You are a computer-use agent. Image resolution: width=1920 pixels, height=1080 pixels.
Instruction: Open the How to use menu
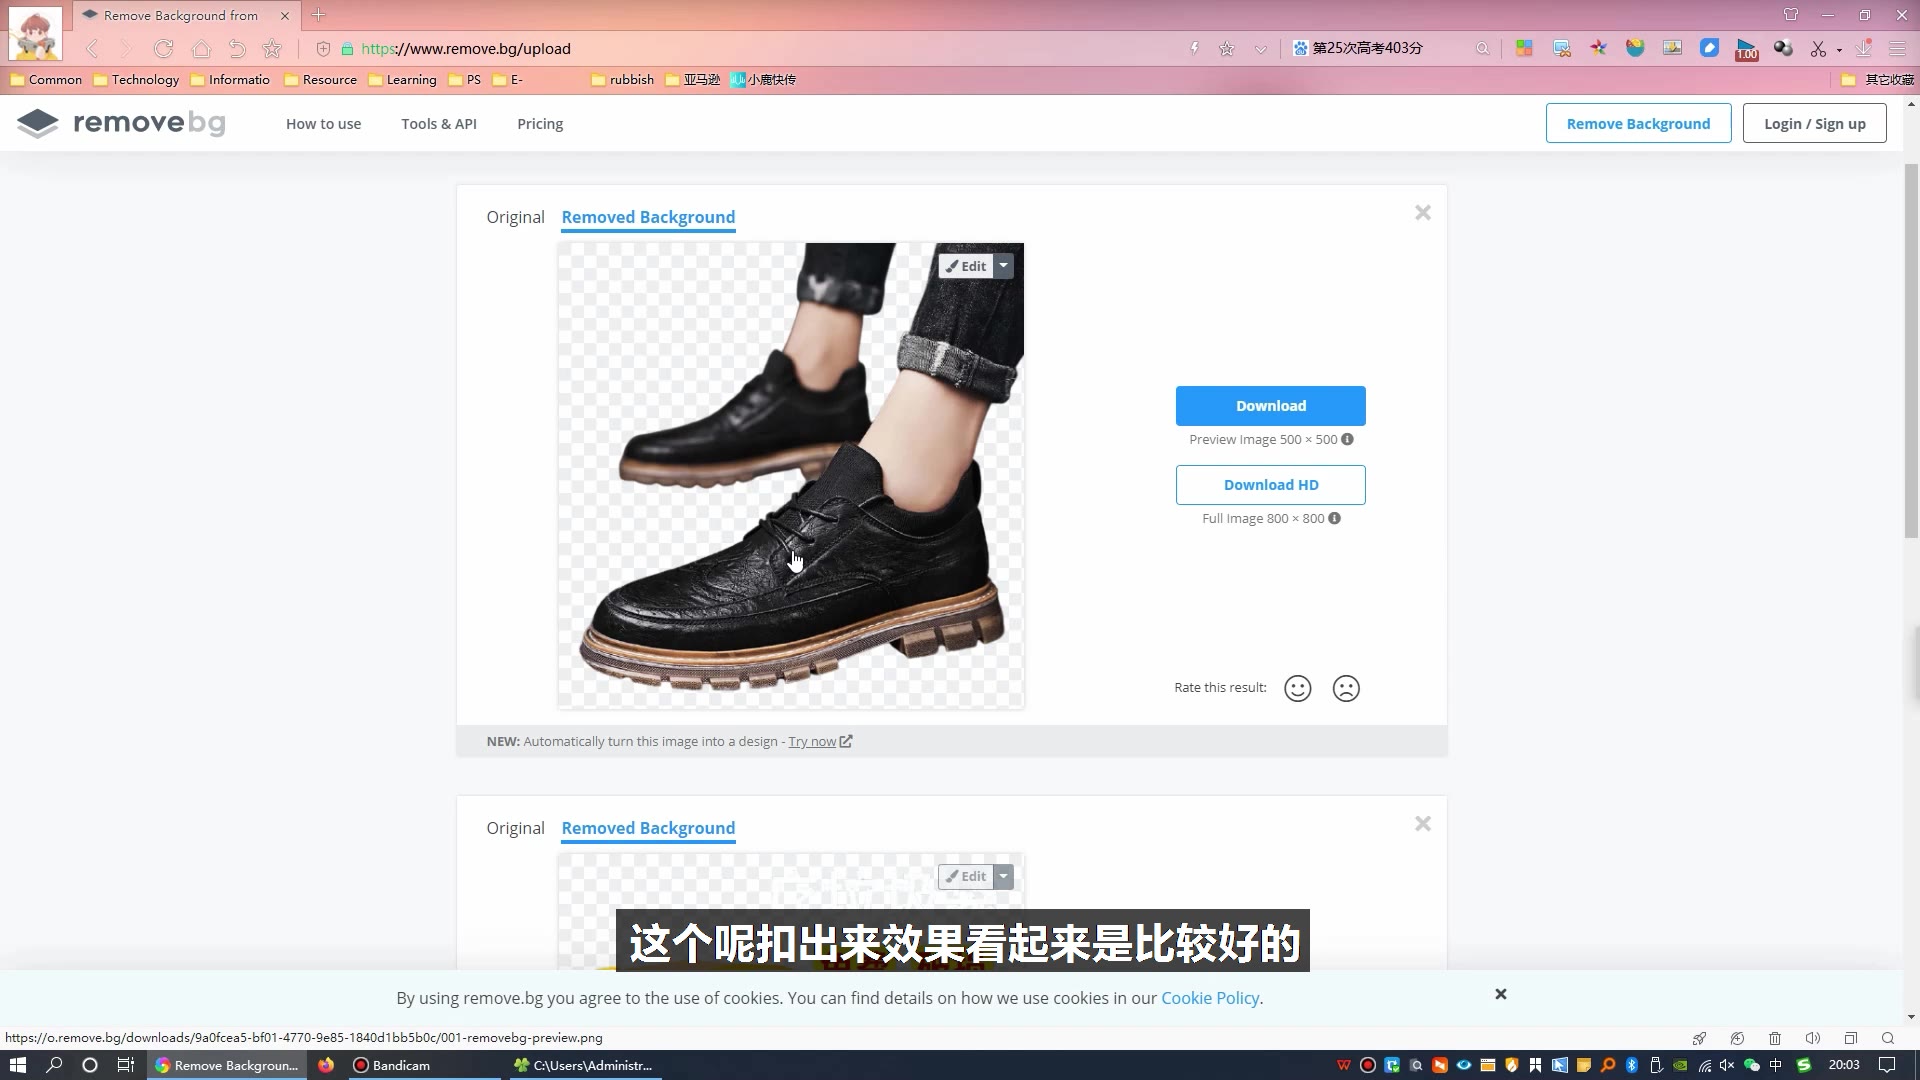coord(323,123)
